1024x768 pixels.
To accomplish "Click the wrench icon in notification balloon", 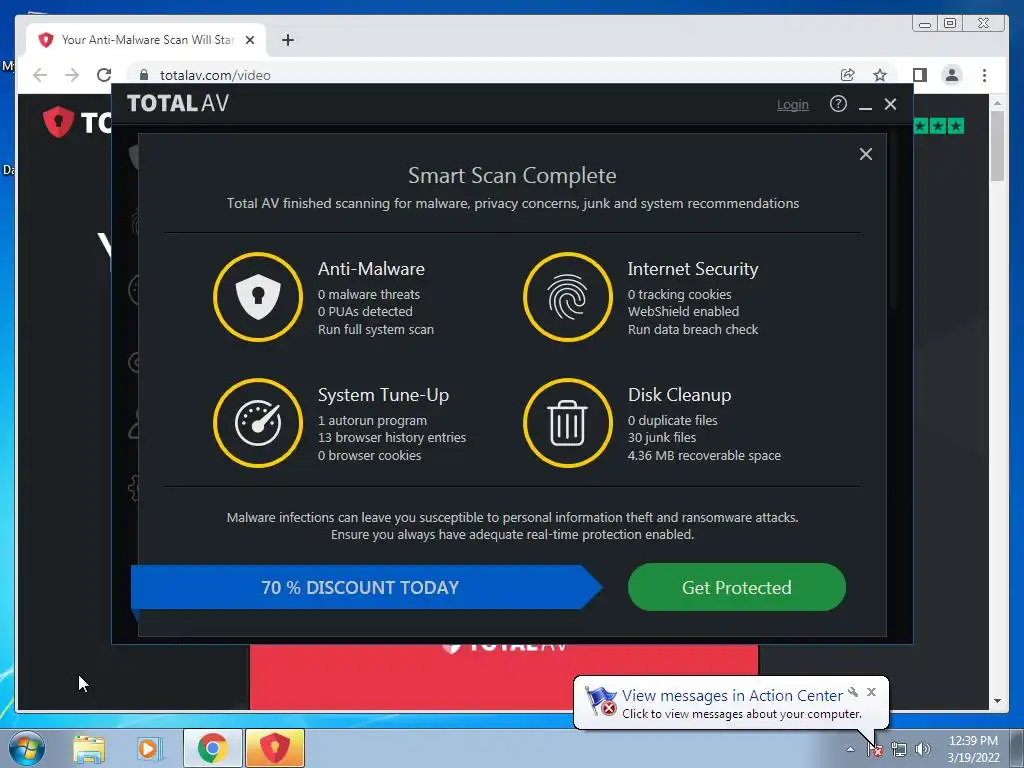I will [853, 692].
